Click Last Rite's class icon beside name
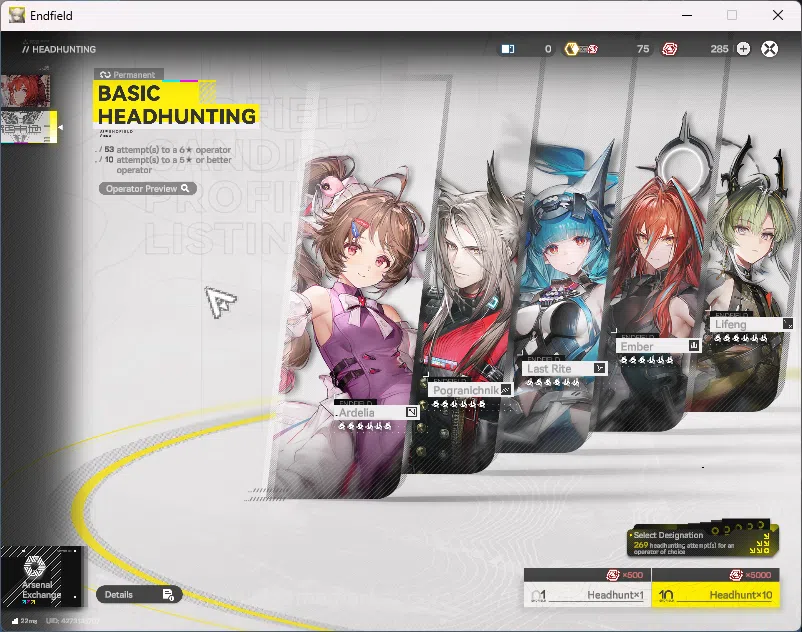Viewport: 802px width, 632px height. point(599,368)
